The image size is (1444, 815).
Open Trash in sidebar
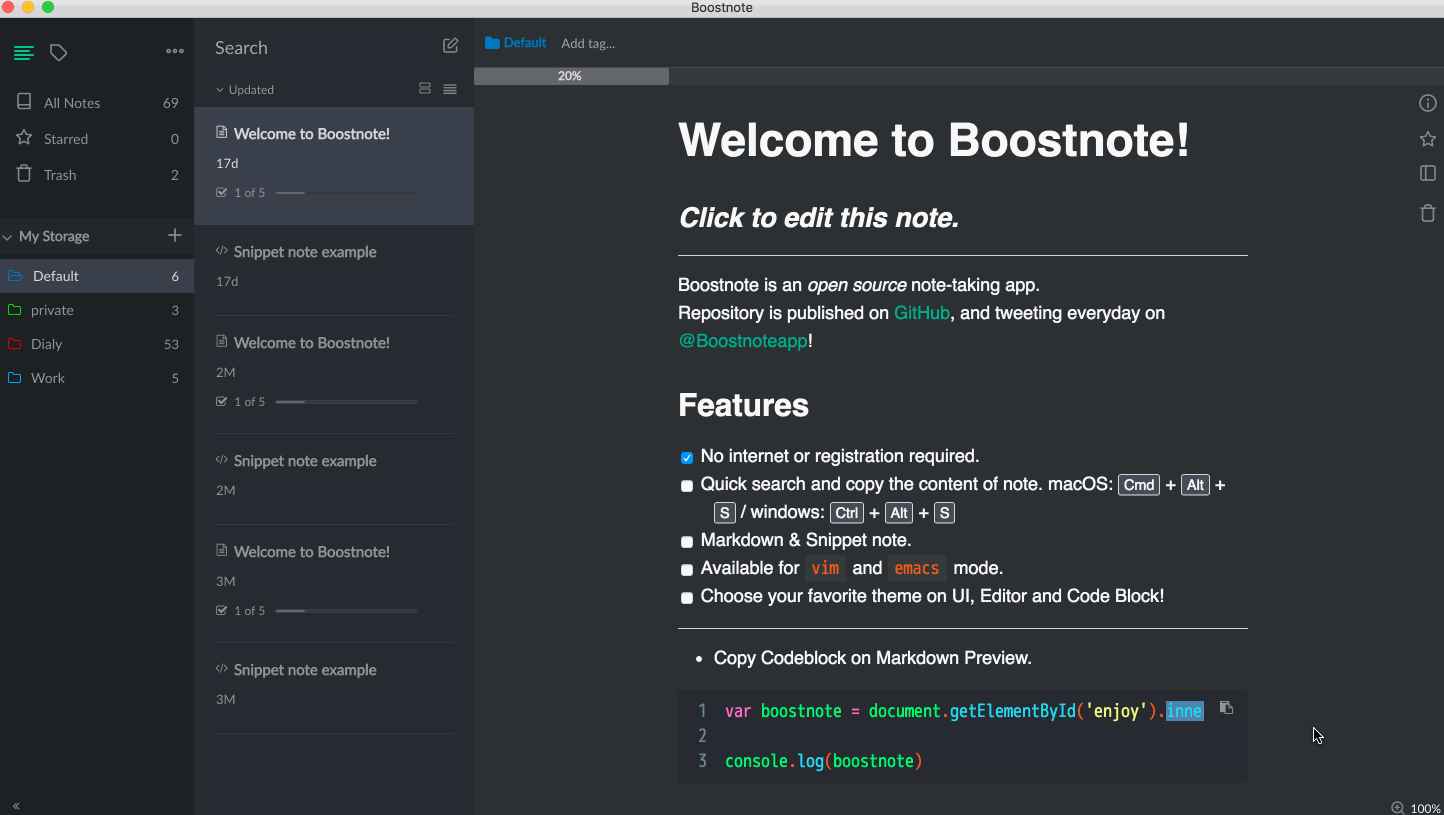tap(97, 175)
